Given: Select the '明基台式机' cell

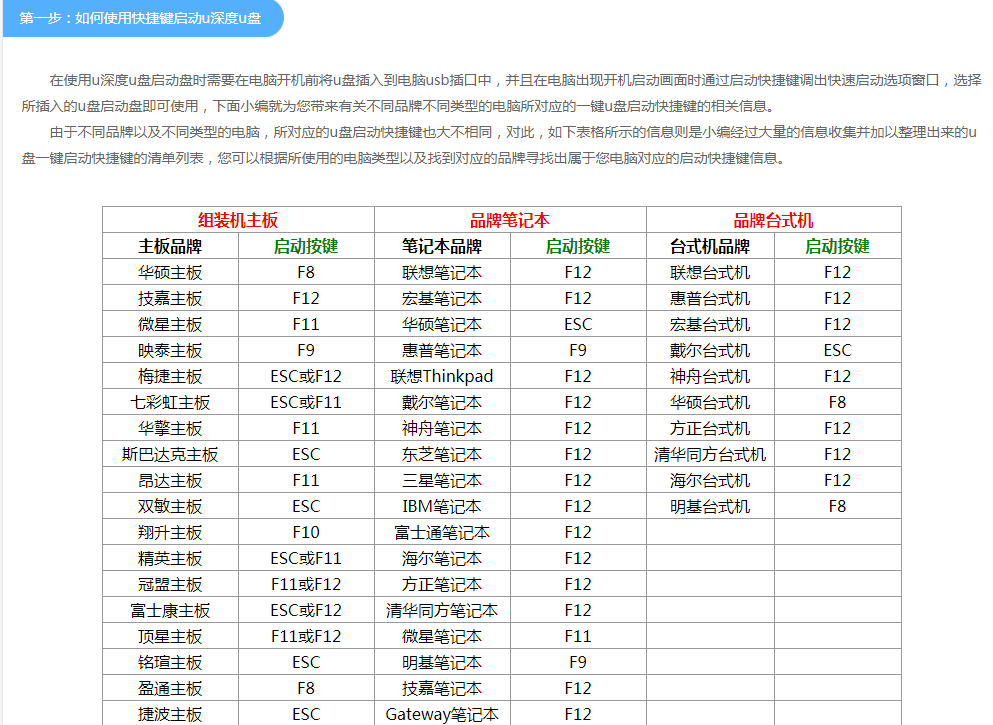Looking at the screenshot, I should click(x=710, y=506).
